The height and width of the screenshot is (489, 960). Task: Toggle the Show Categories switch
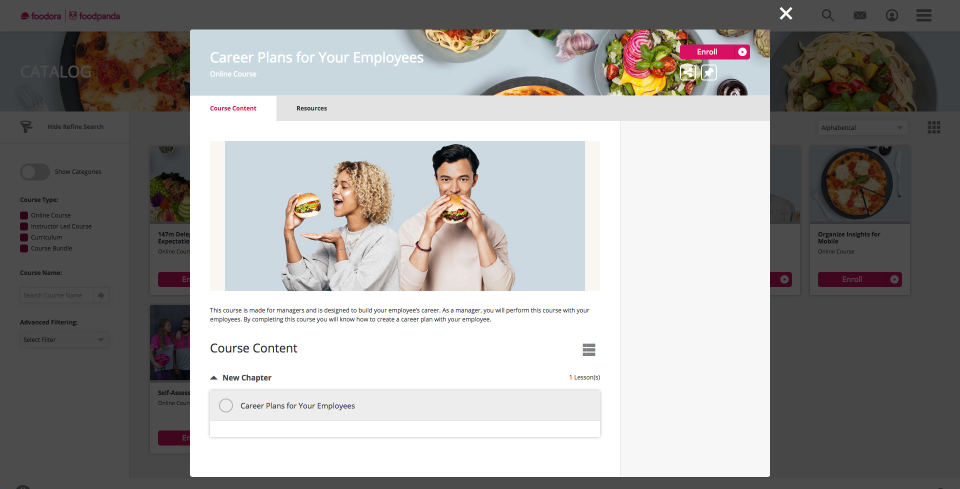click(x=34, y=172)
